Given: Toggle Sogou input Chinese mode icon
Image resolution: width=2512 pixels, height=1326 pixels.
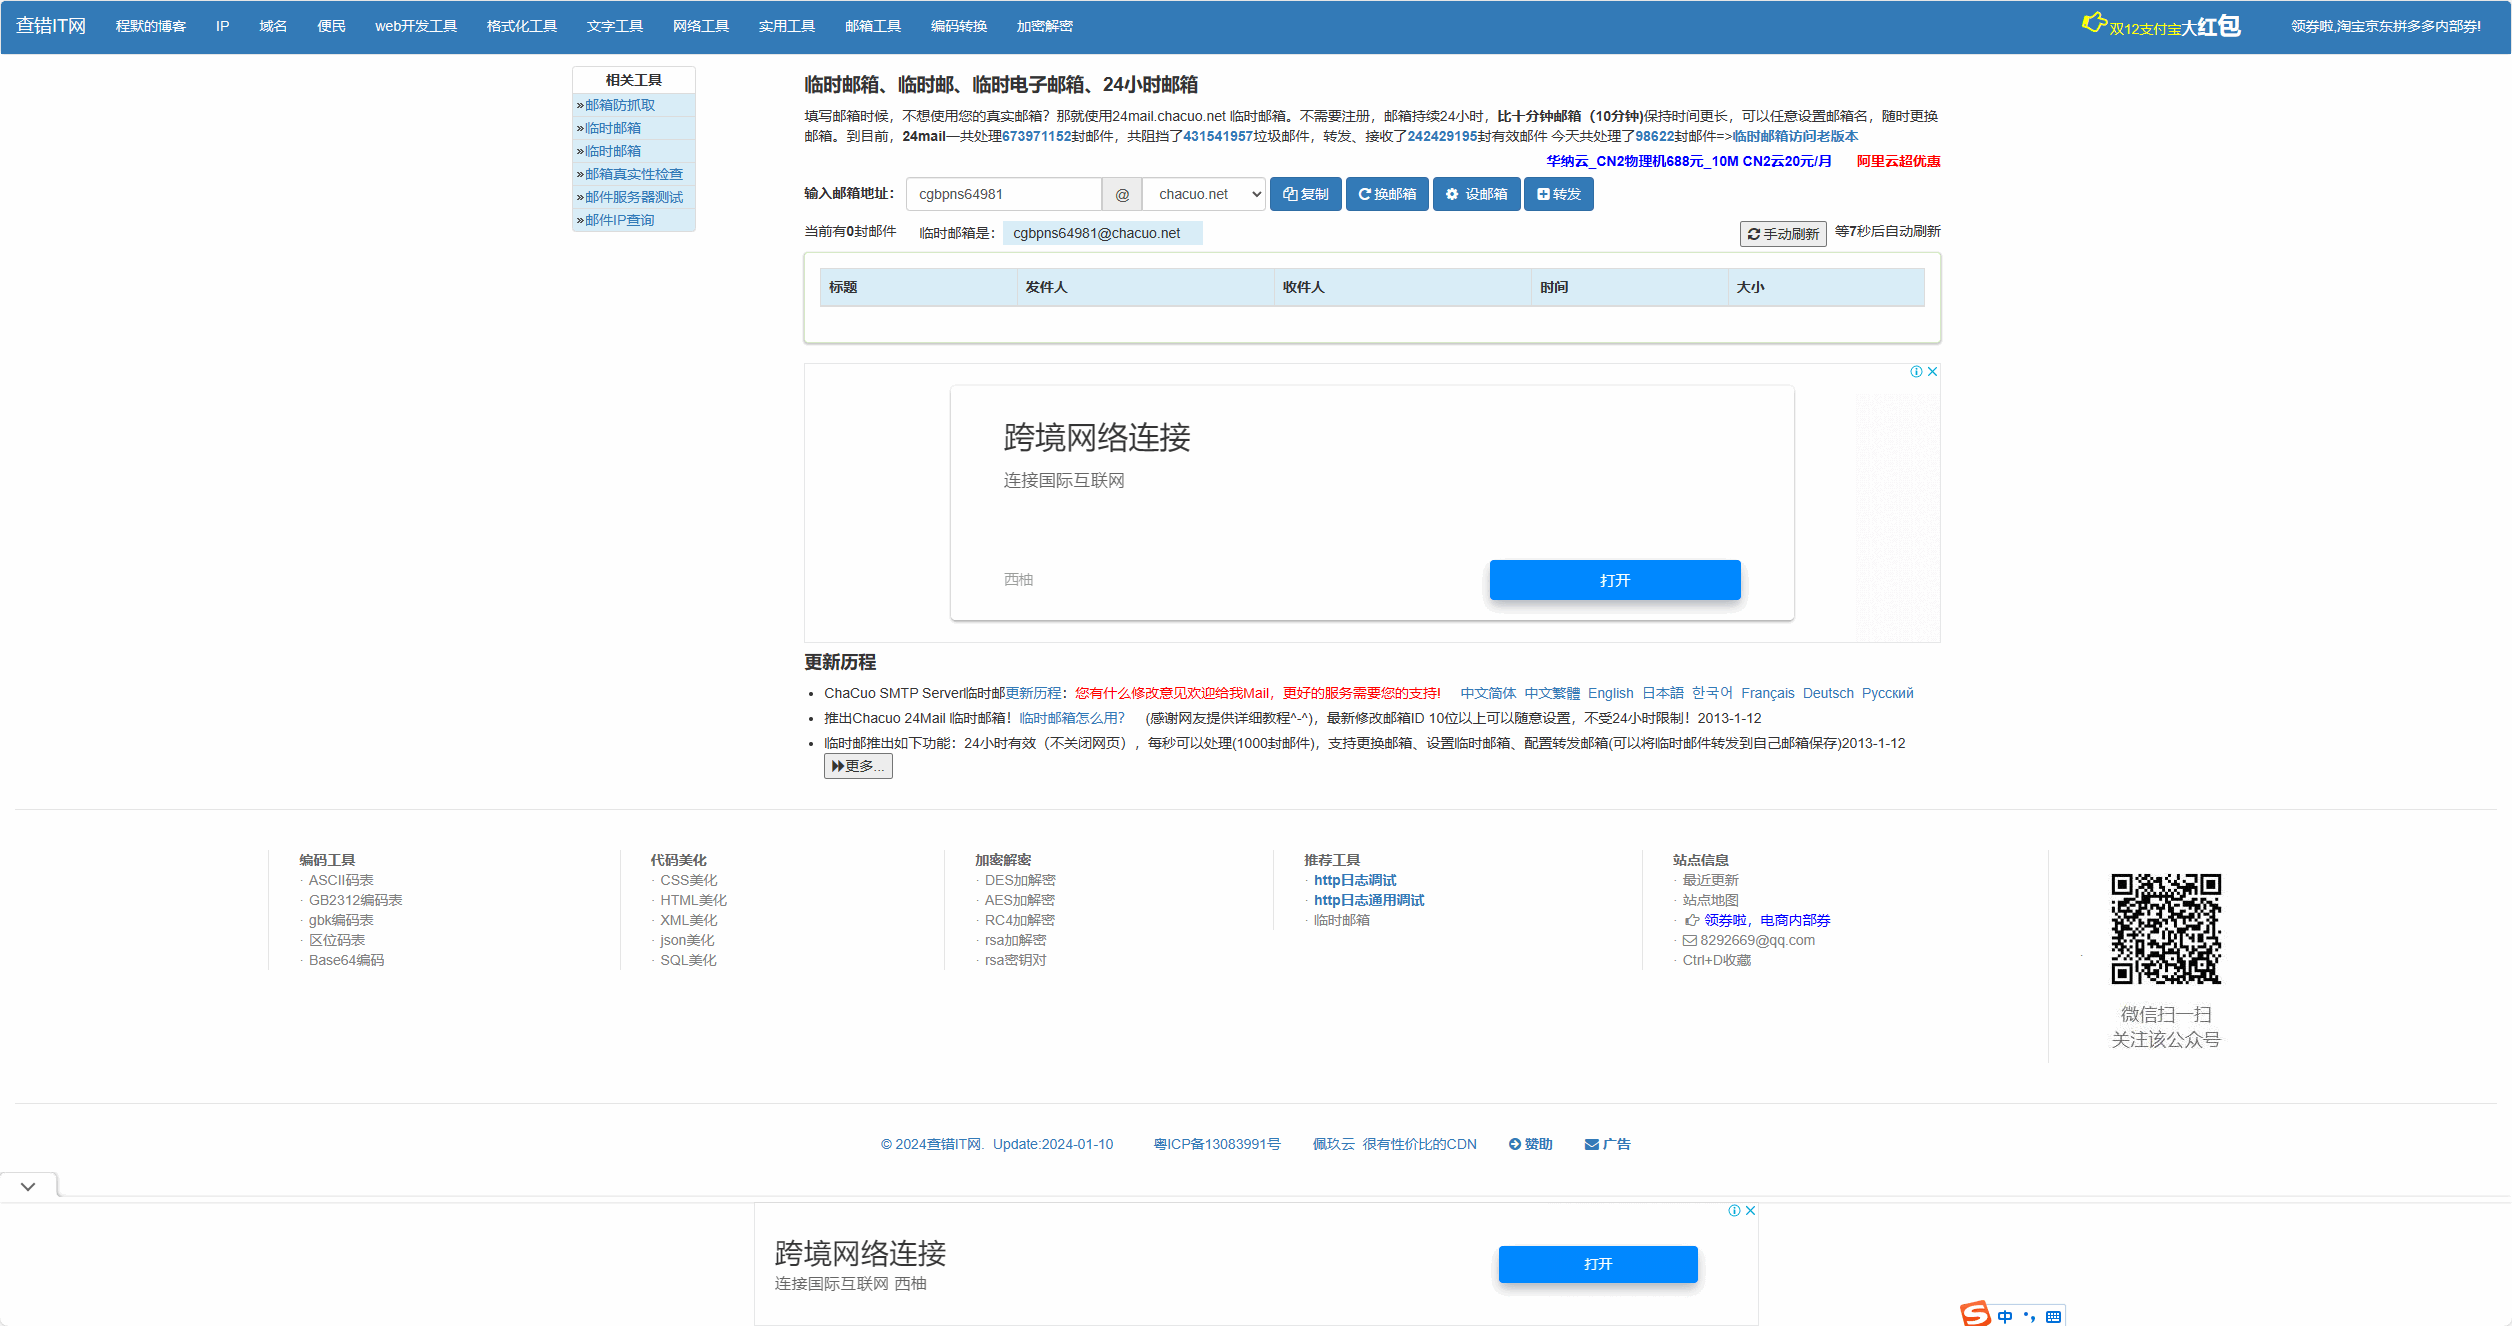Looking at the screenshot, I should [x=2005, y=1316].
